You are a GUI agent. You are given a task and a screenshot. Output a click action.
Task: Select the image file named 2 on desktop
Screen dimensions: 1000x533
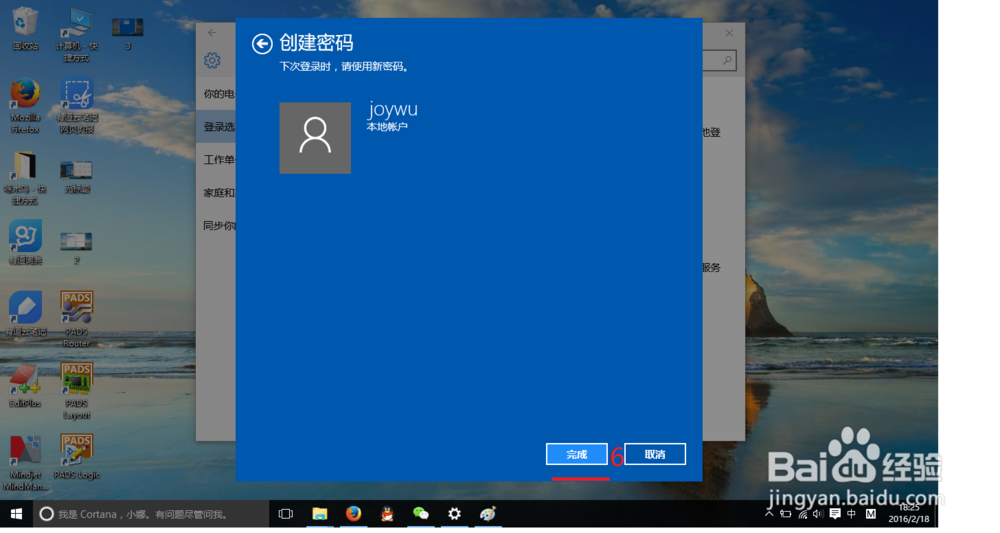(77, 247)
